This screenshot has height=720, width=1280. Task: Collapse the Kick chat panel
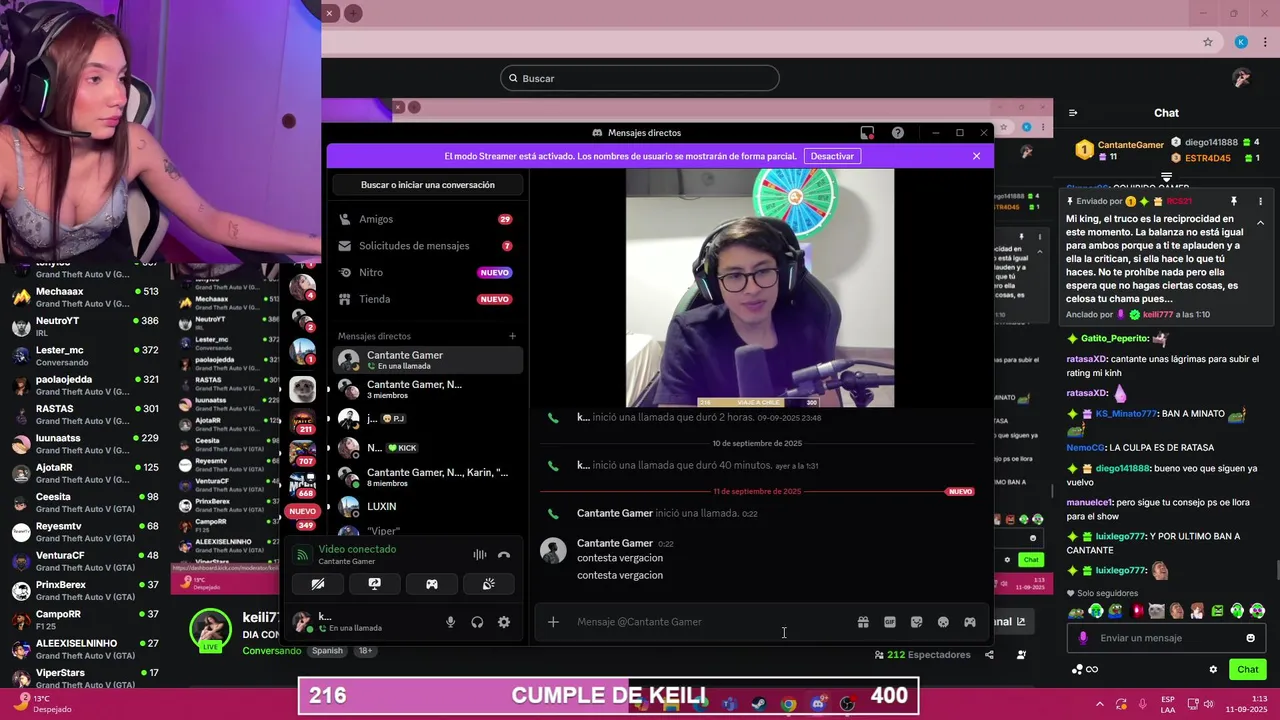(x=1073, y=113)
